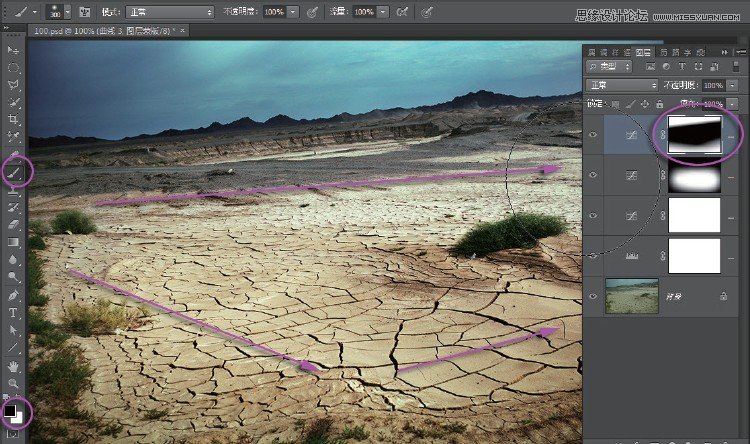Hide the third adjustment layer's eye
The height and width of the screenshot is (444, 750).
coord(593,215)
